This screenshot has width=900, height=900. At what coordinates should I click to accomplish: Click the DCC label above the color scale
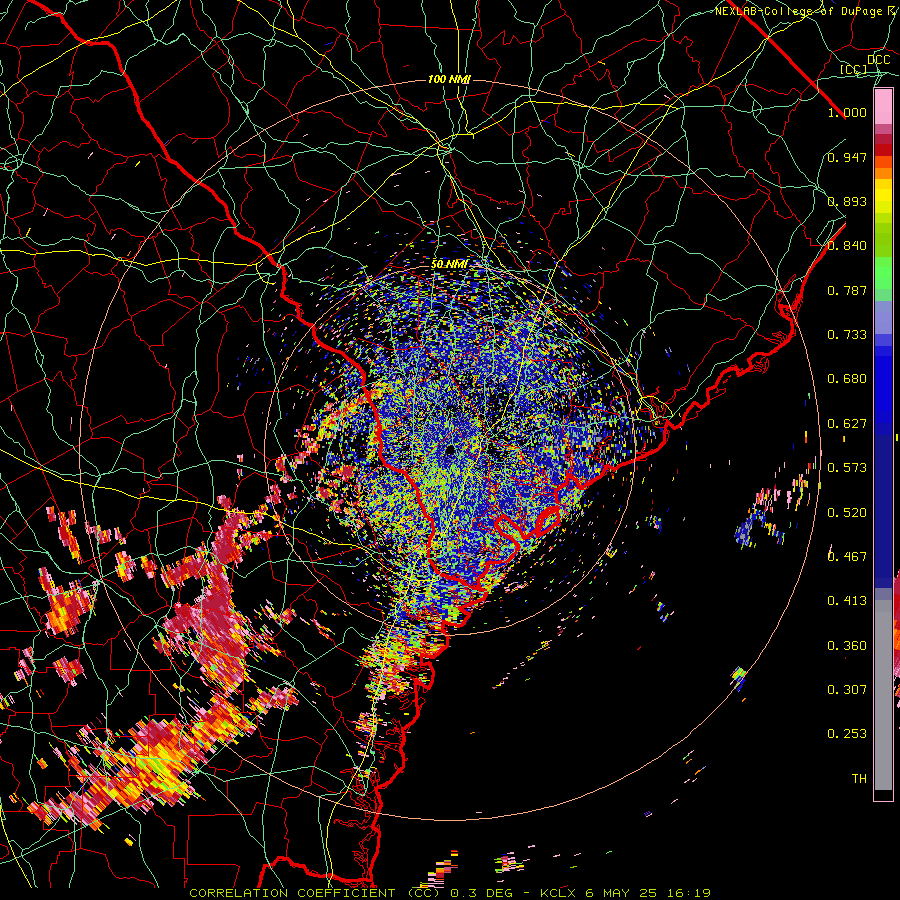point(879,59)
